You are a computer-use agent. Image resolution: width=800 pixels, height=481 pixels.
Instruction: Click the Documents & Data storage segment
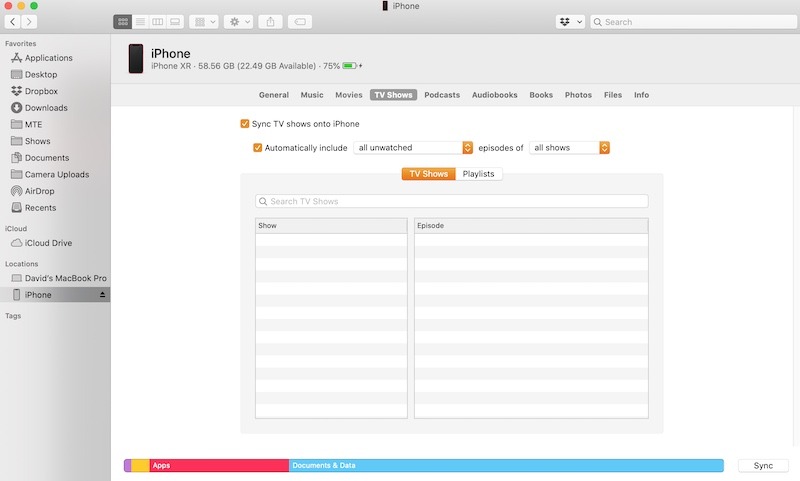pyautogui.click(x=506, y=466)
